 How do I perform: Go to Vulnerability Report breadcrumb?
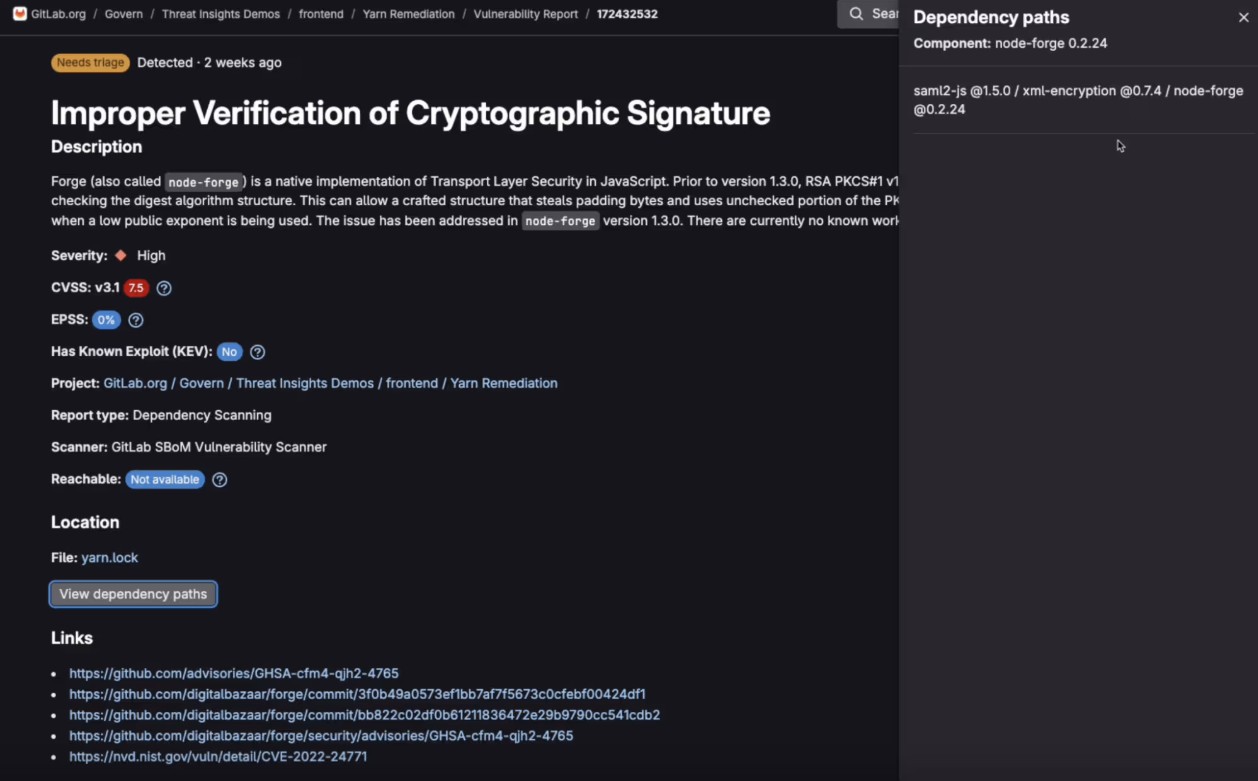(x=526, y=14)
